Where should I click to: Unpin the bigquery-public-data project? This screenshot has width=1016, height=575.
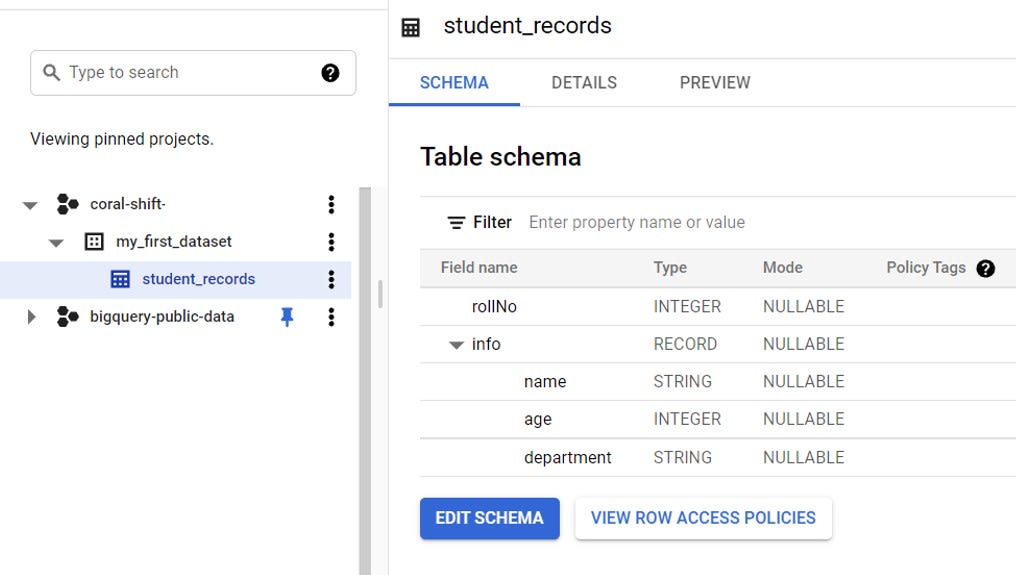[287, 316]
